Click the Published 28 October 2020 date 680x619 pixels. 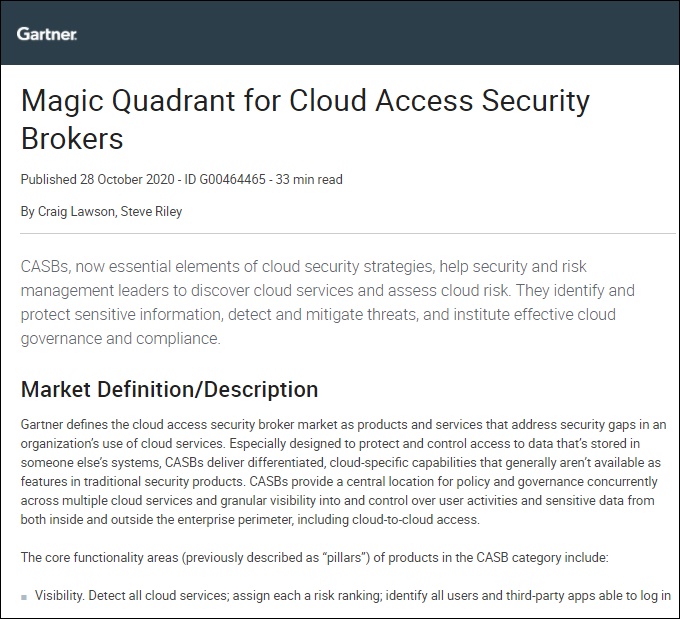pos(98,179)
